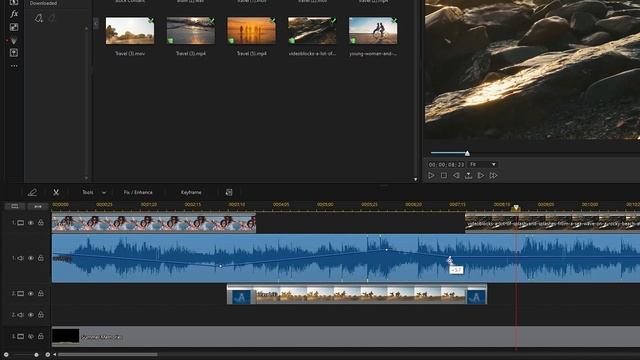Viewport: 640px width, 360px height.
Task: Fast forward the preview
Action: pos(493,176)
